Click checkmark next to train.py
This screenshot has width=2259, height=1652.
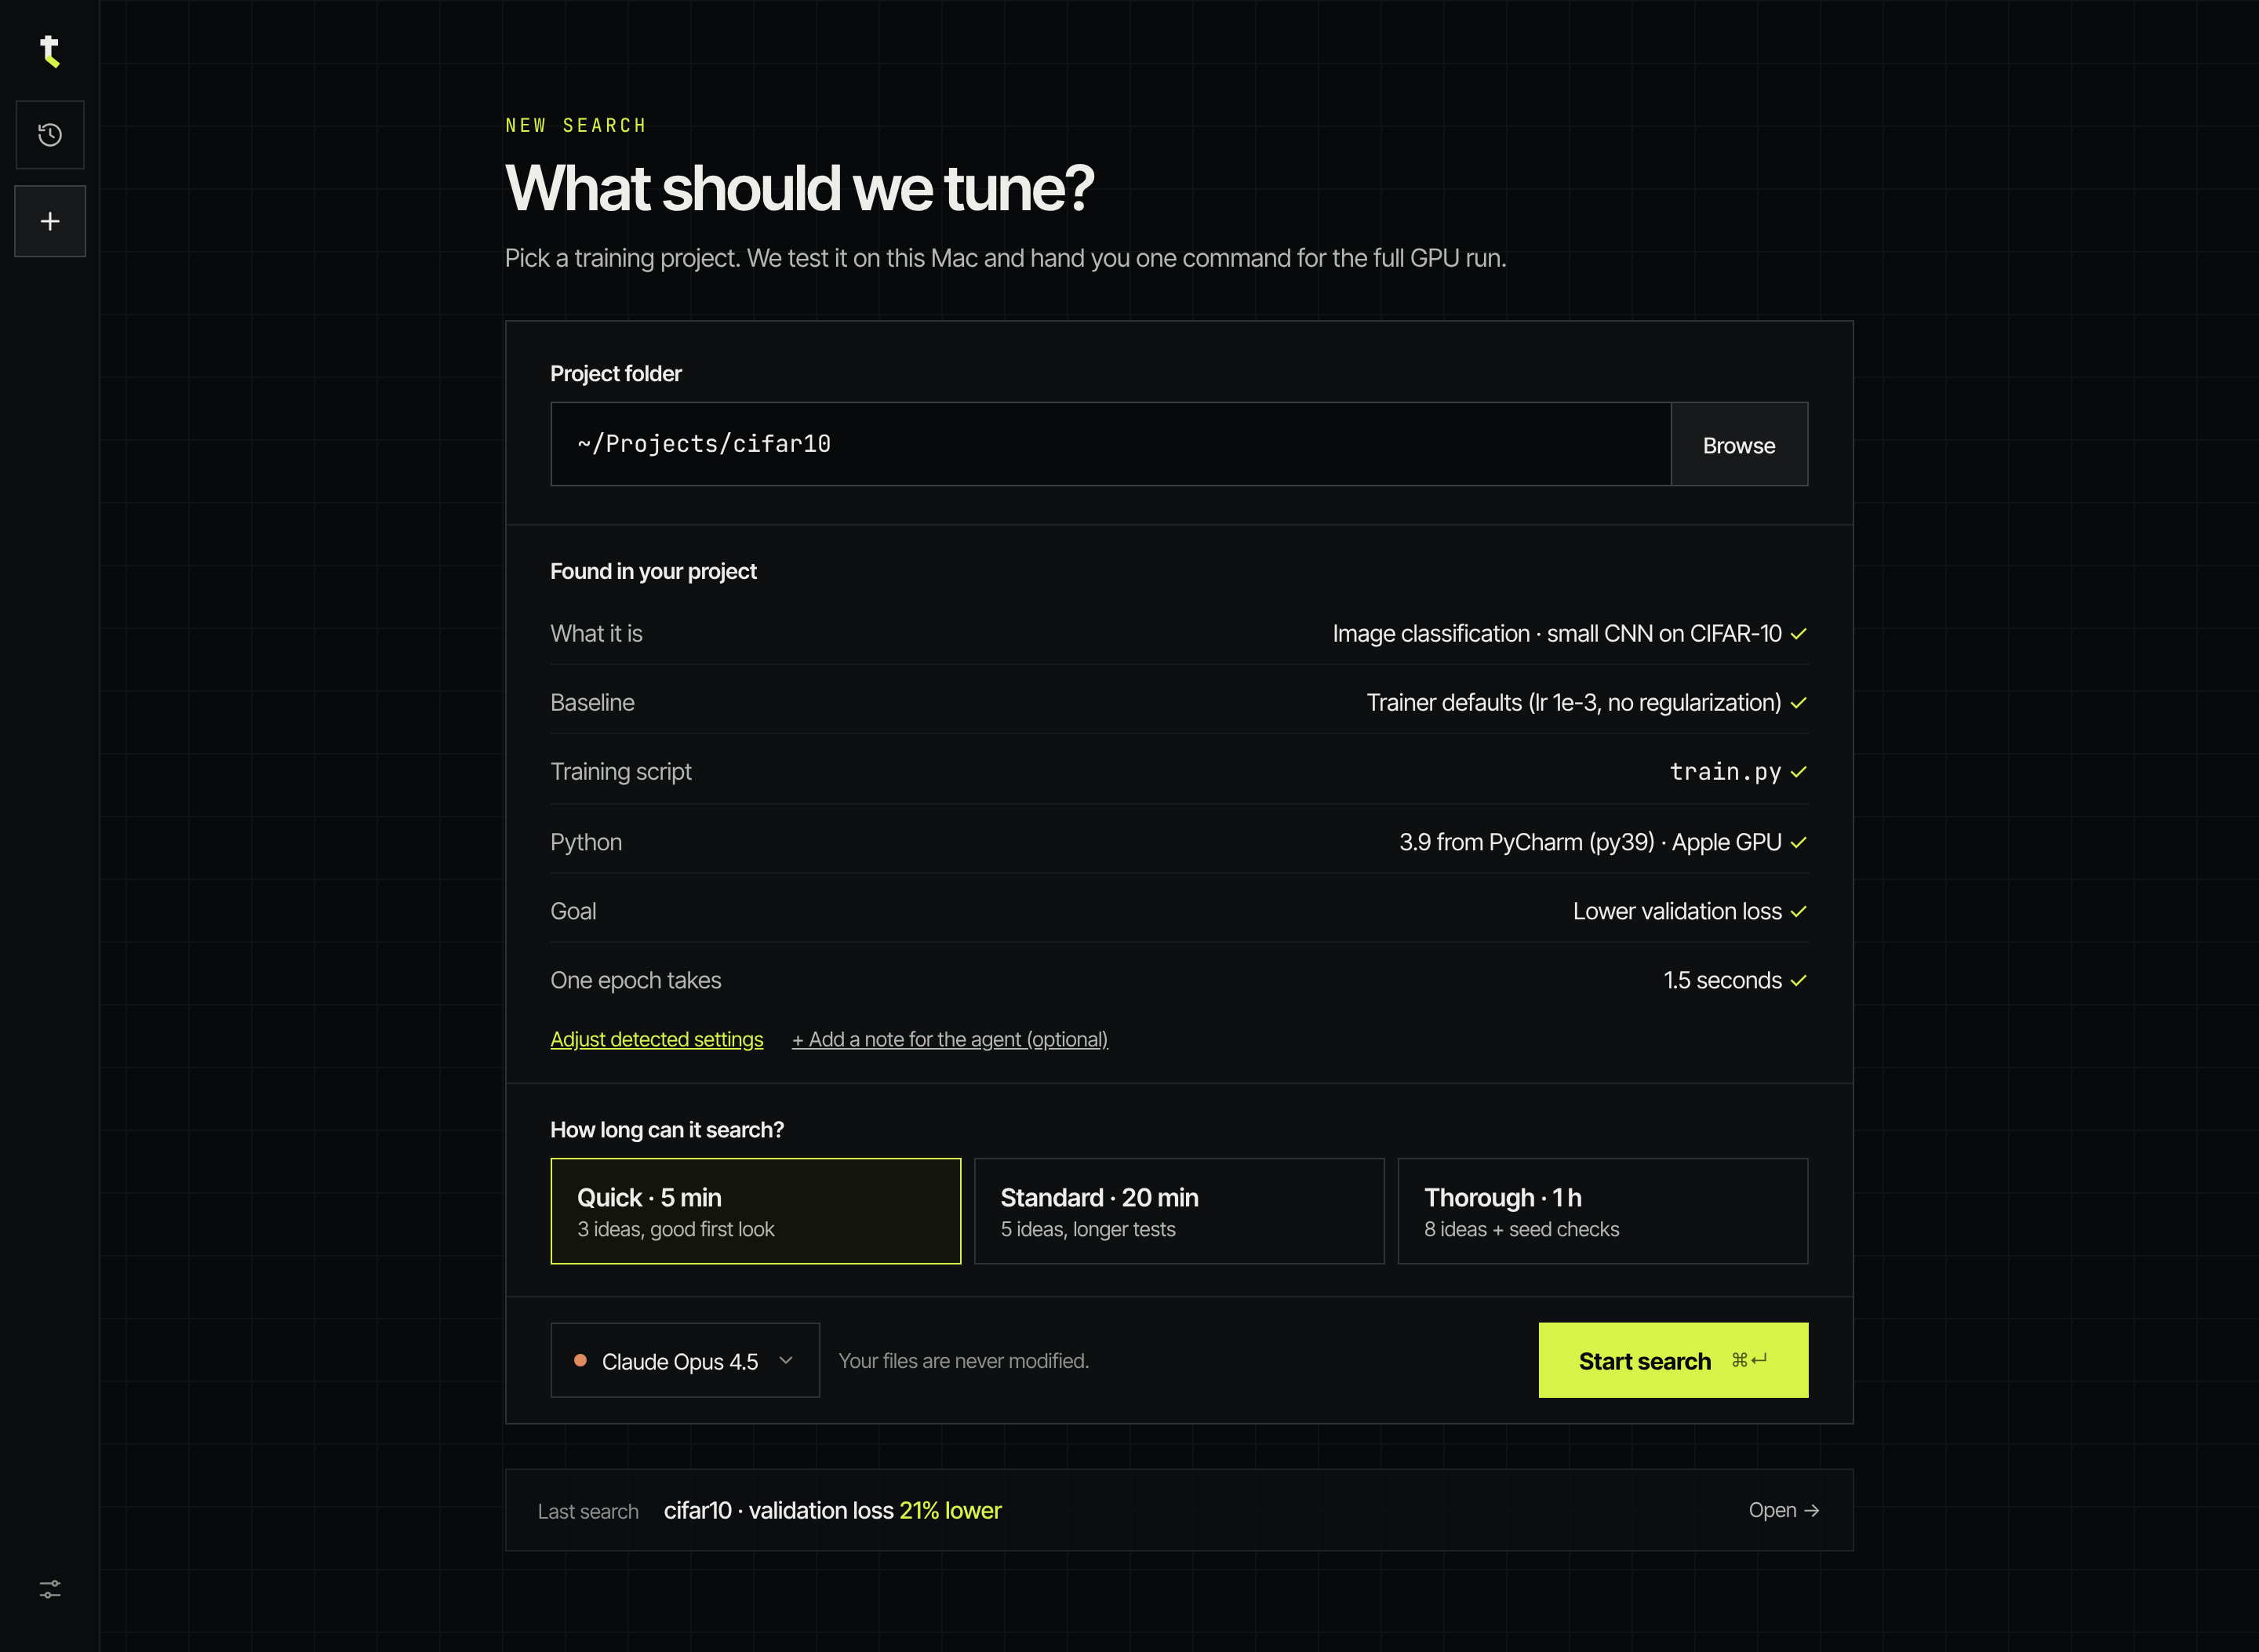point(1799,772)
